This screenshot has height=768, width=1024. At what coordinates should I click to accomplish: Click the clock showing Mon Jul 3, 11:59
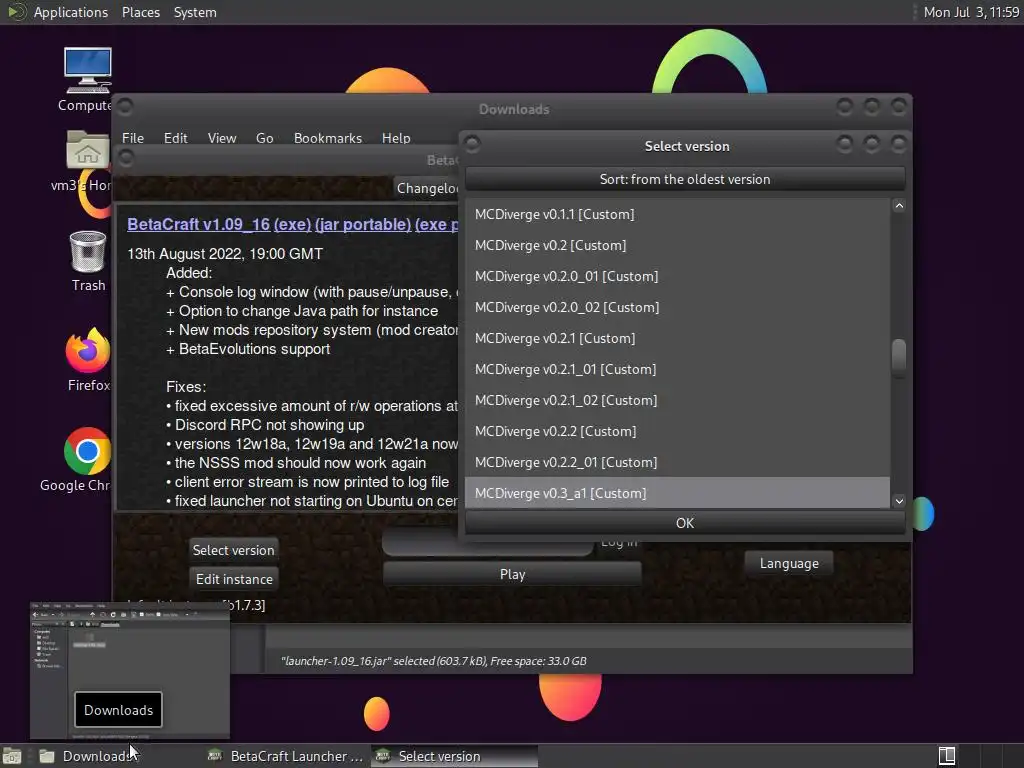[971, 12]
